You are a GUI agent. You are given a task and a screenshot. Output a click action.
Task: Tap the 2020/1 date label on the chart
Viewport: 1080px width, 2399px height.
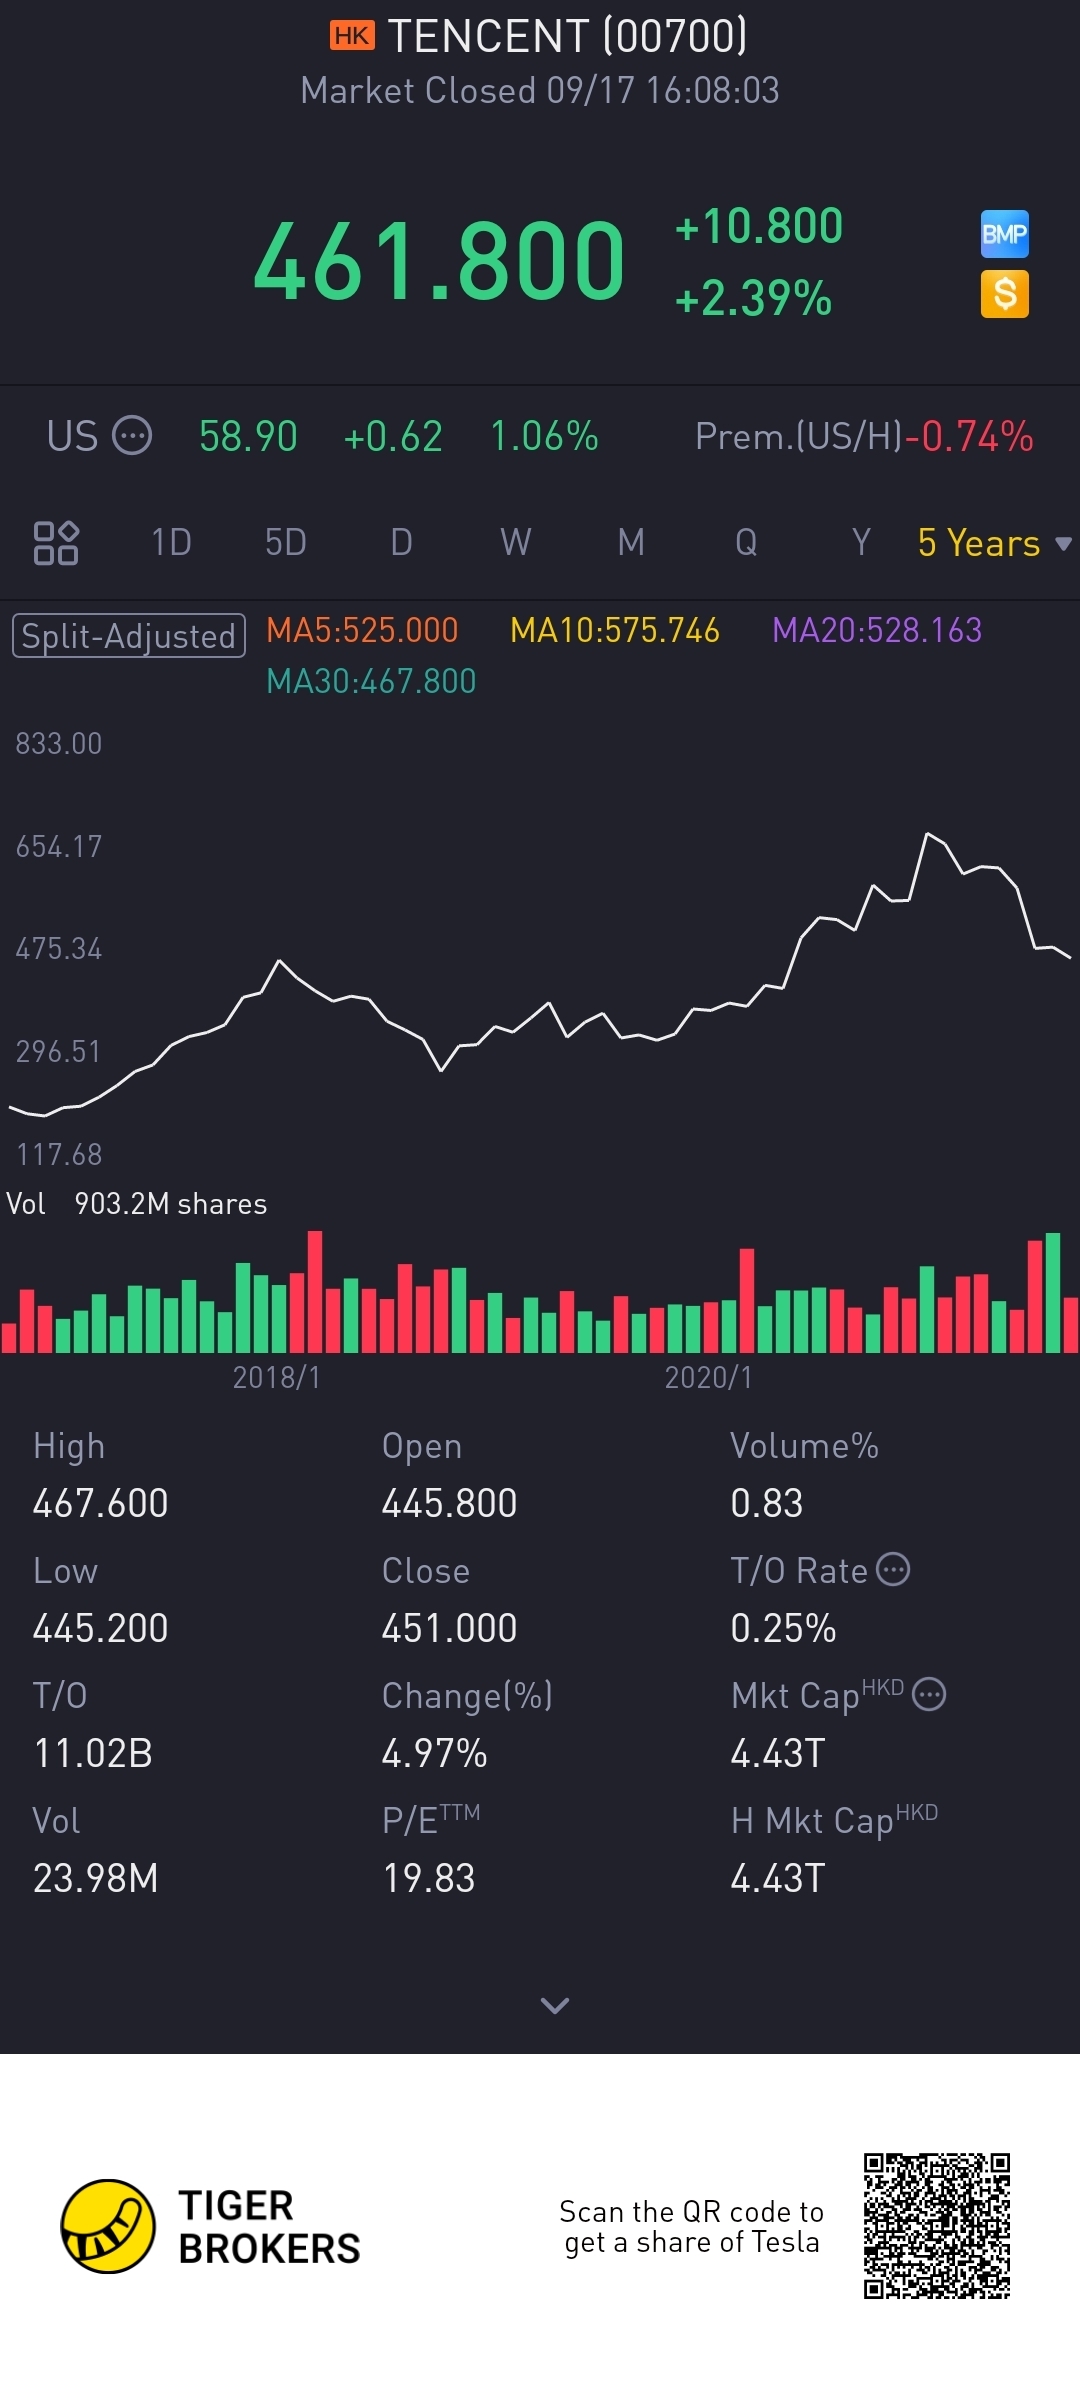tap(709, 1378)
